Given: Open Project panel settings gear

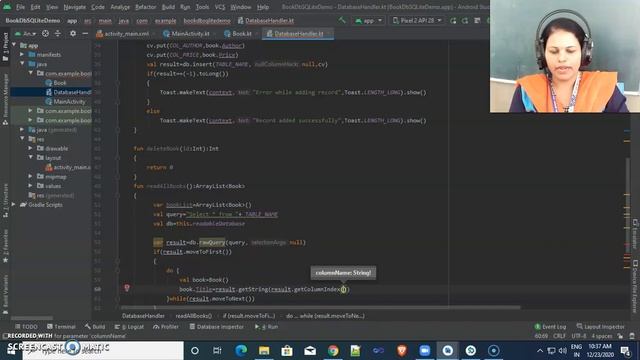Looking at the screenshot, I should coord(73,33).
